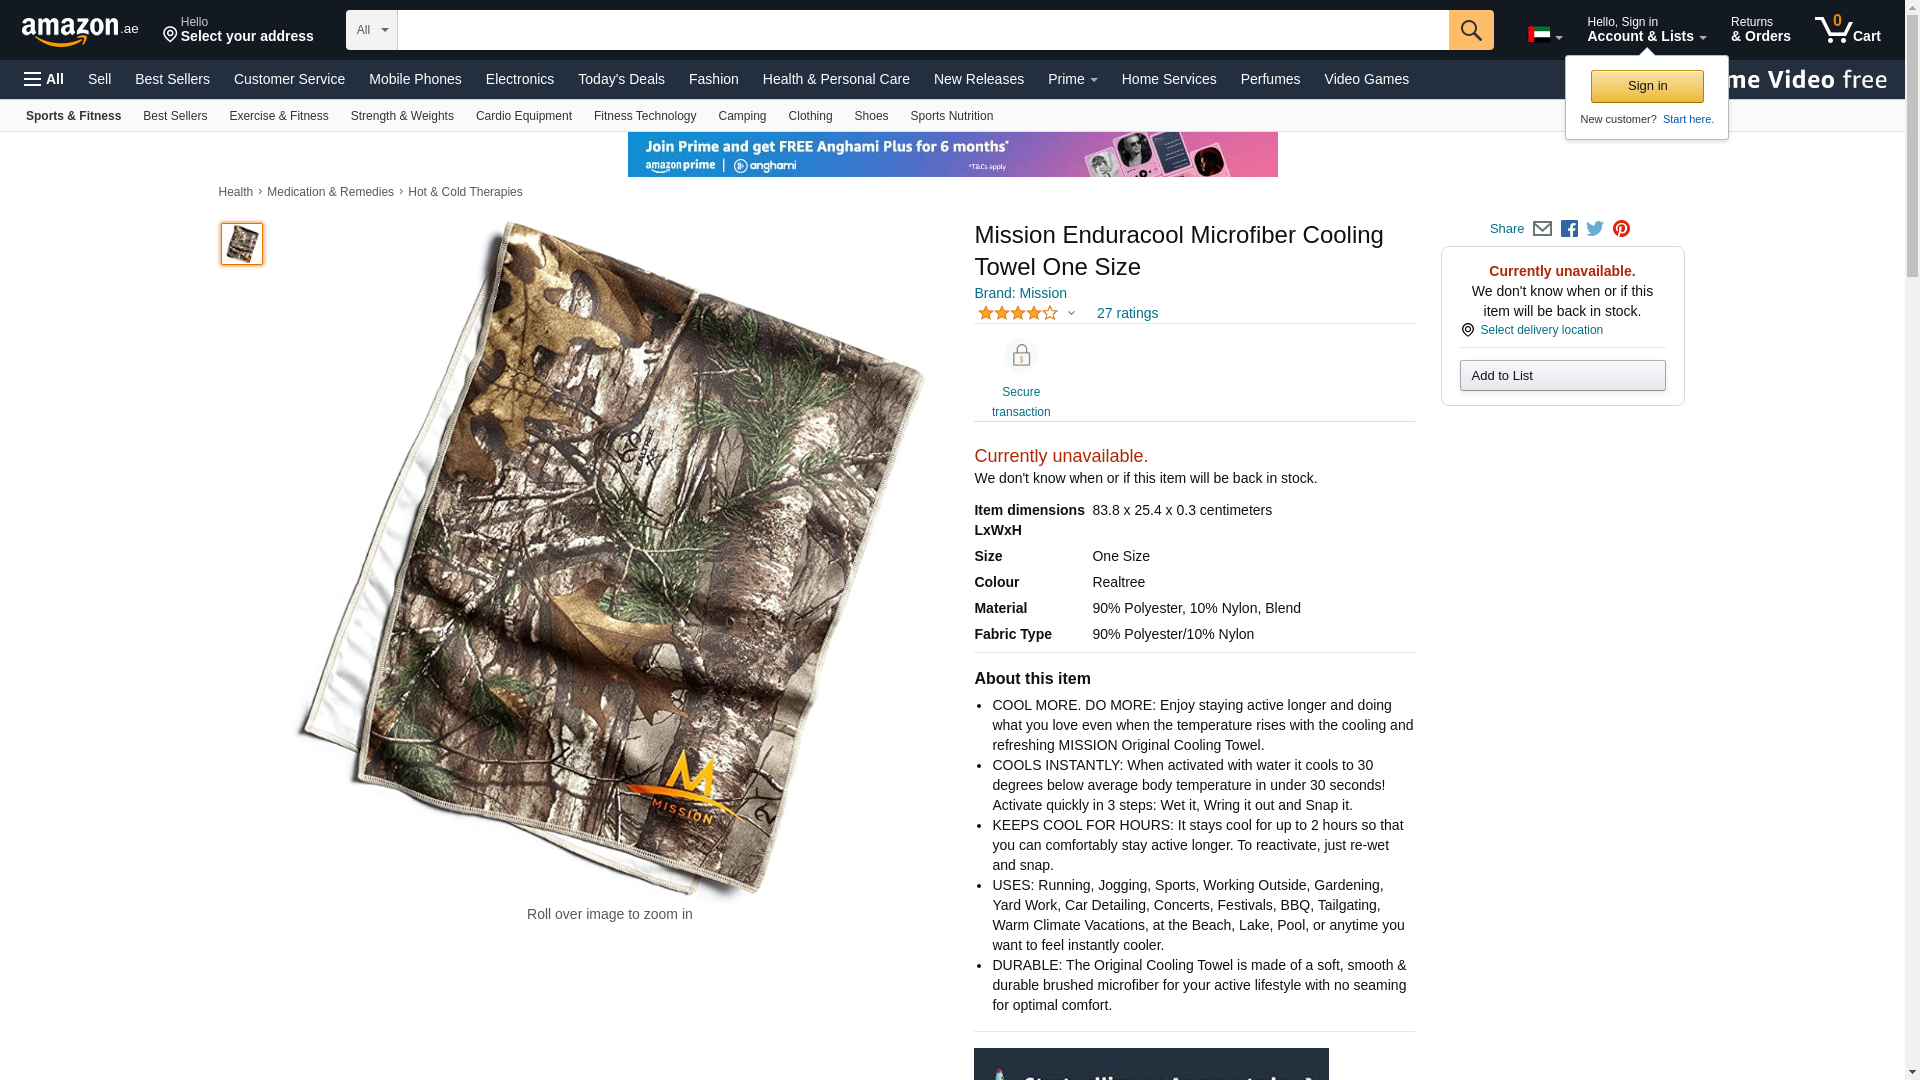
Task: Click the yellow Sign in button
Action: click(1647, 86)
